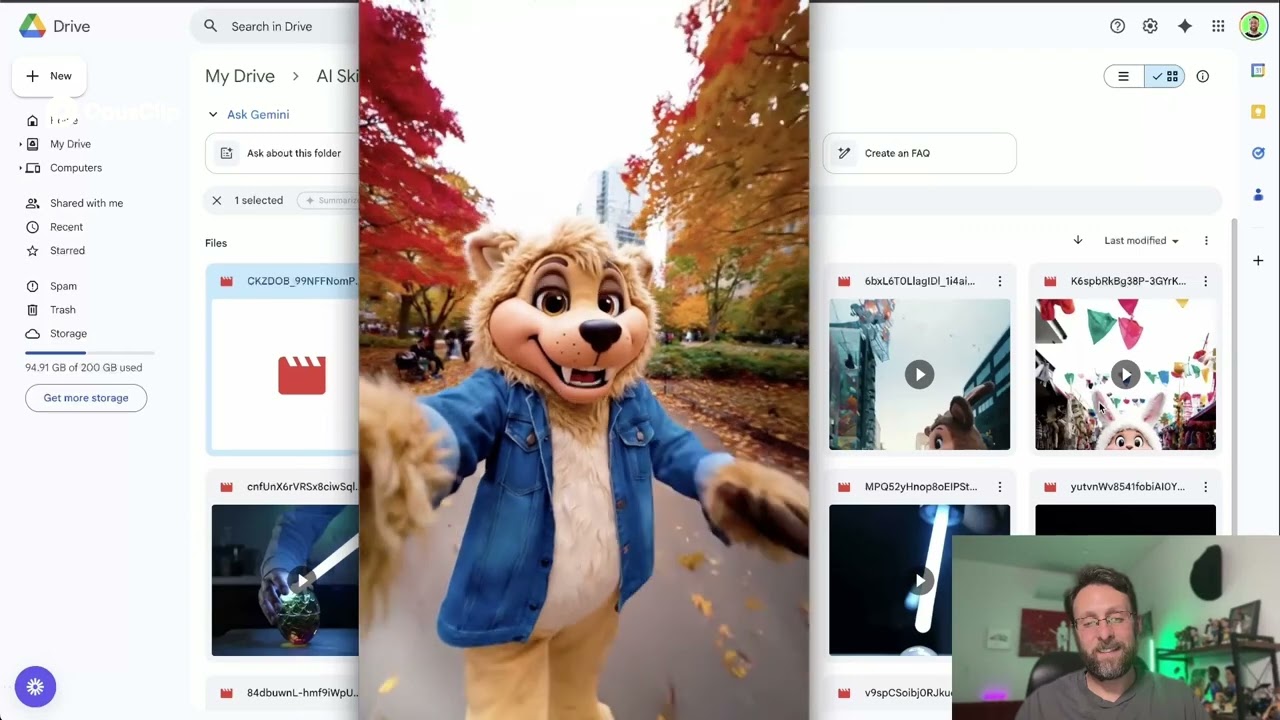This screenshot has height=720, width=1280.
Task: Open Contacts in the side panel
Action: point(1258,194)
